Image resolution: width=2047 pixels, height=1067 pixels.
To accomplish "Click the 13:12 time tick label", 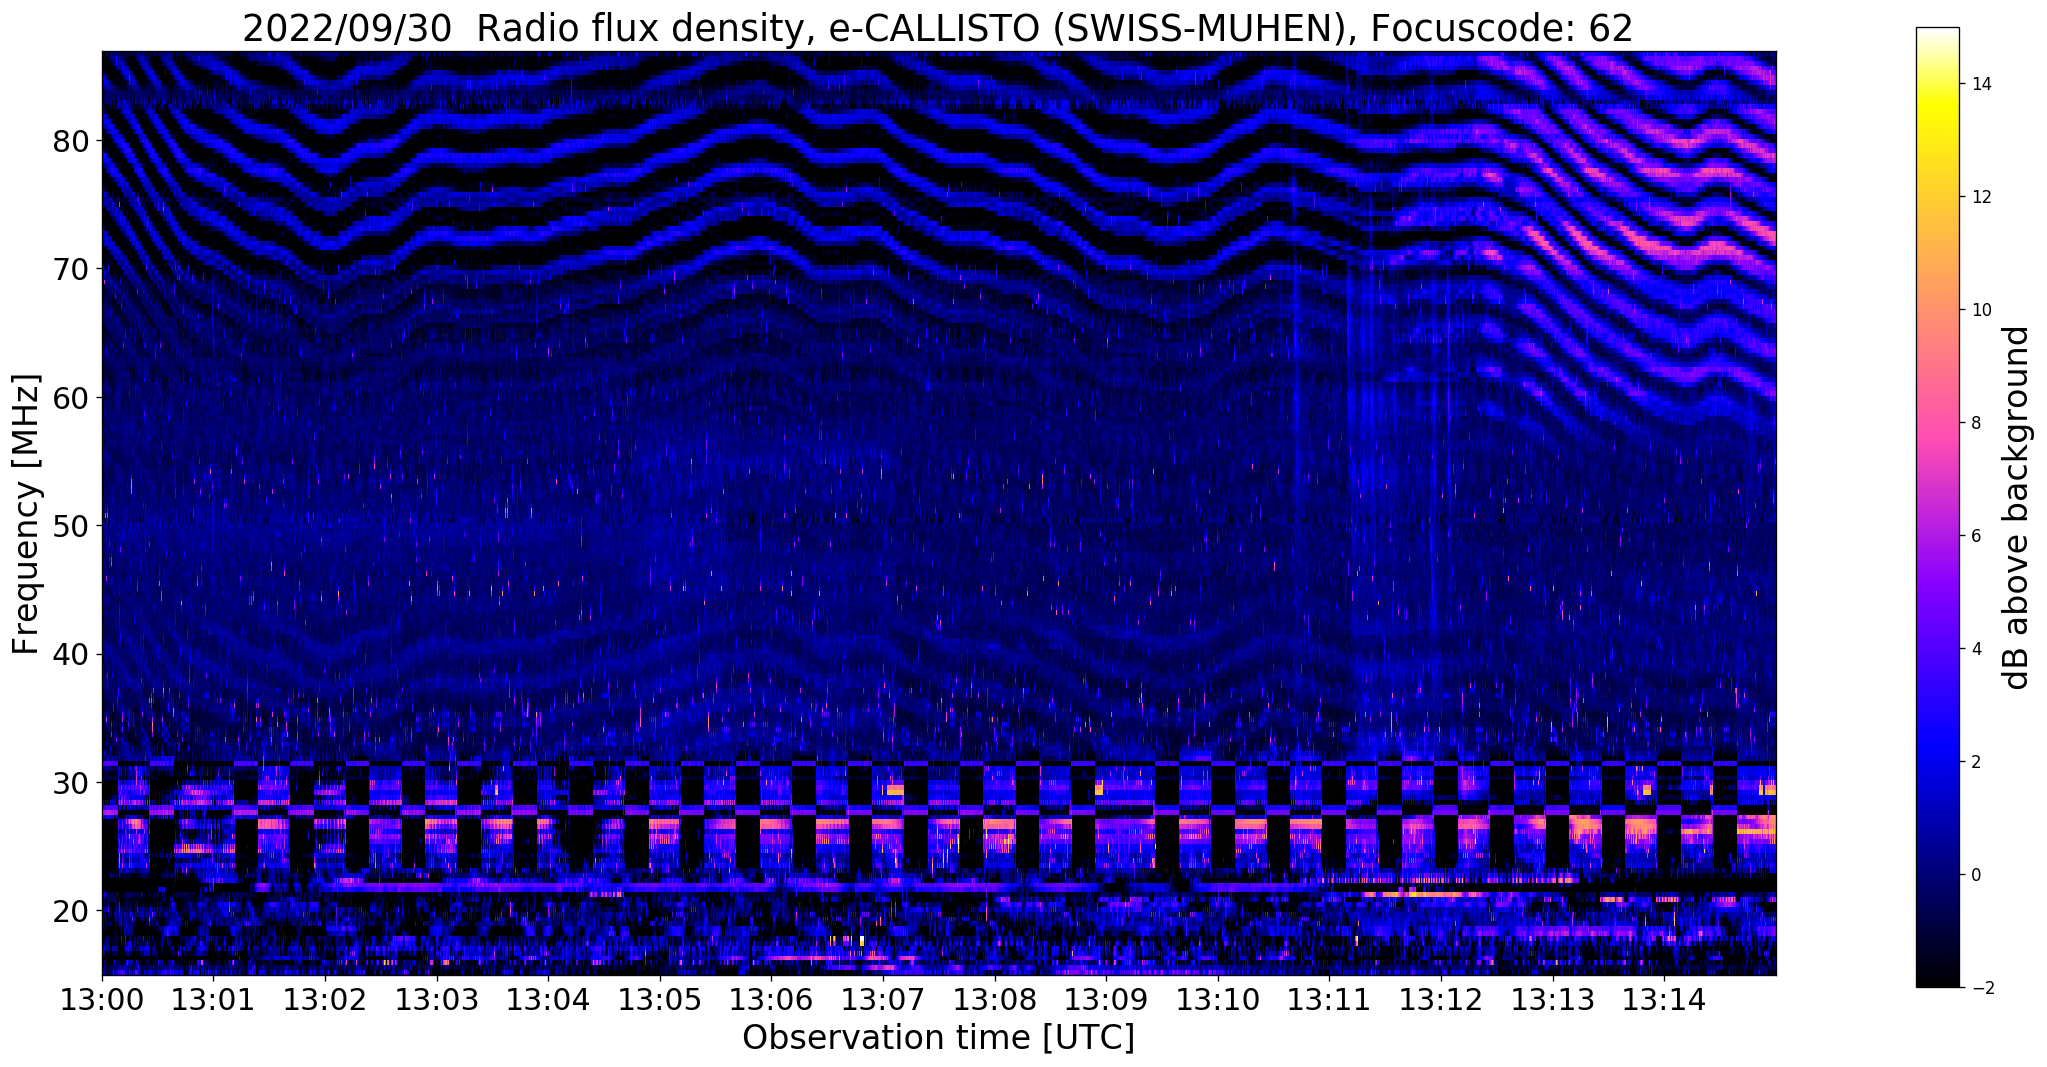I will [x=1441, y=999].
